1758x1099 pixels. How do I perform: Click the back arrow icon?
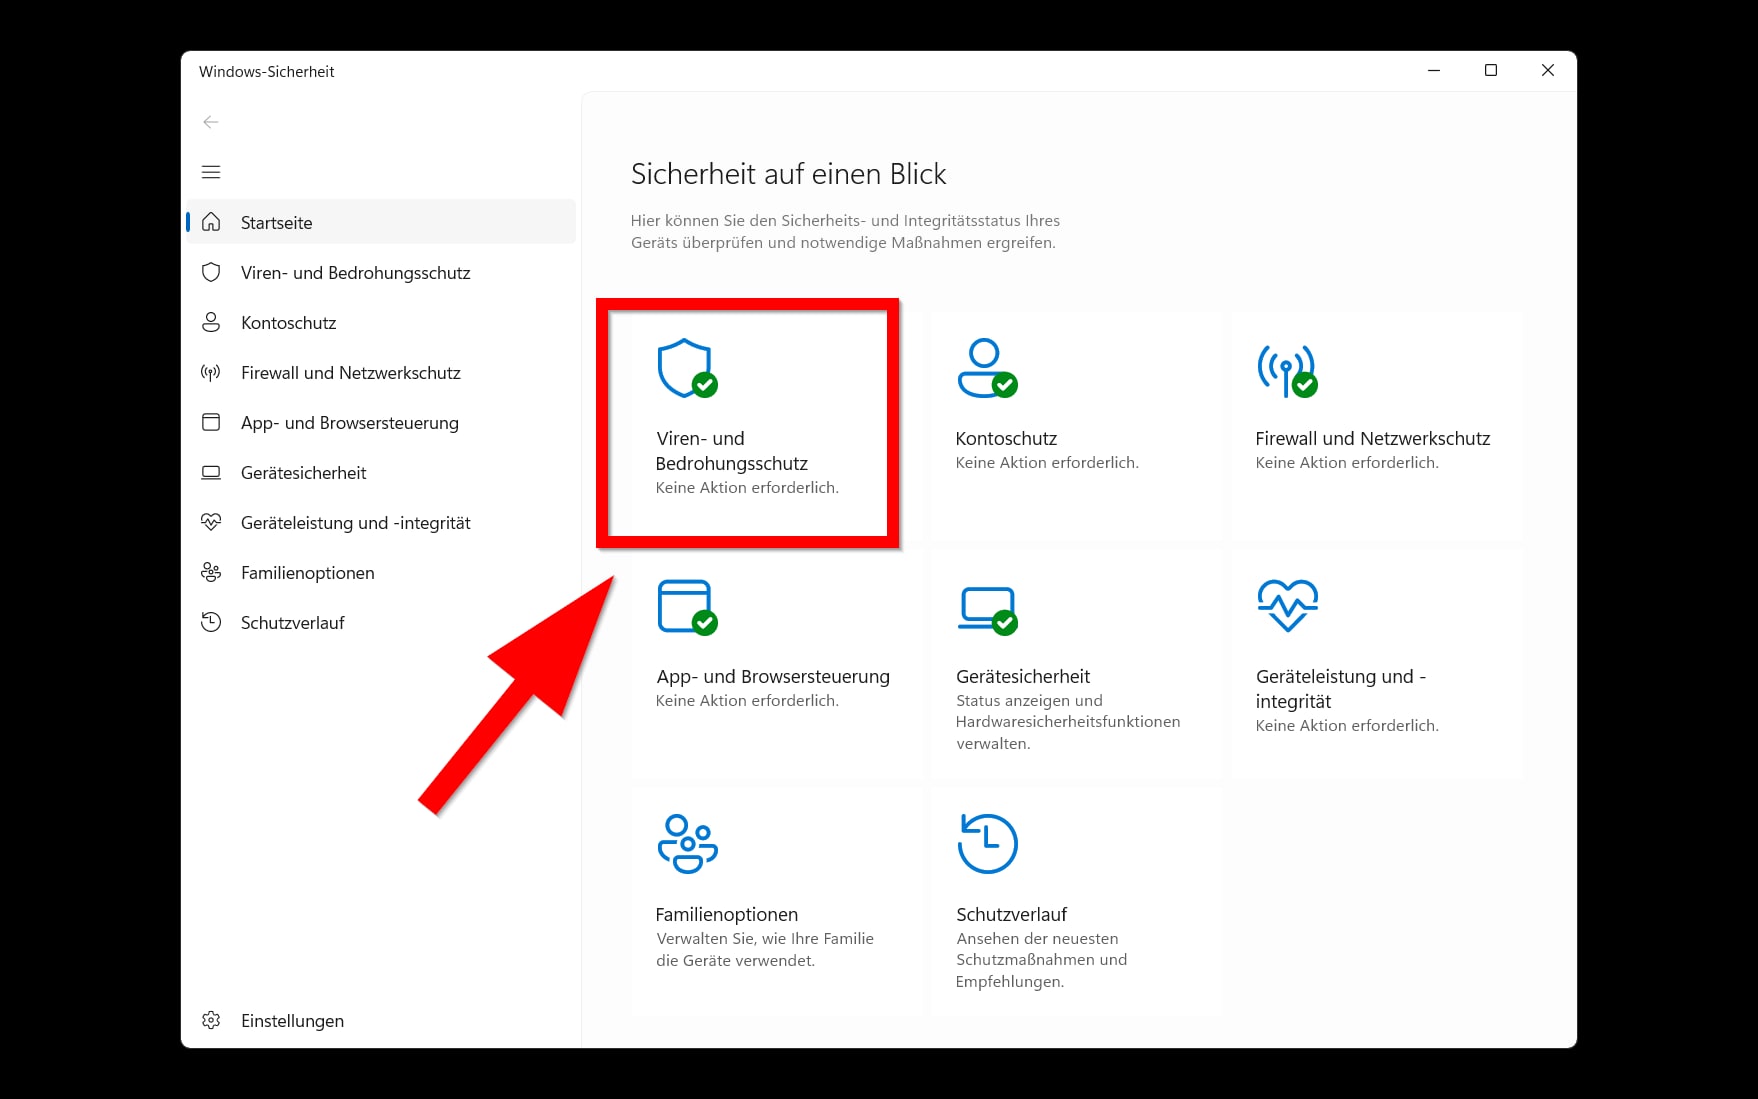tap(210, 122)
